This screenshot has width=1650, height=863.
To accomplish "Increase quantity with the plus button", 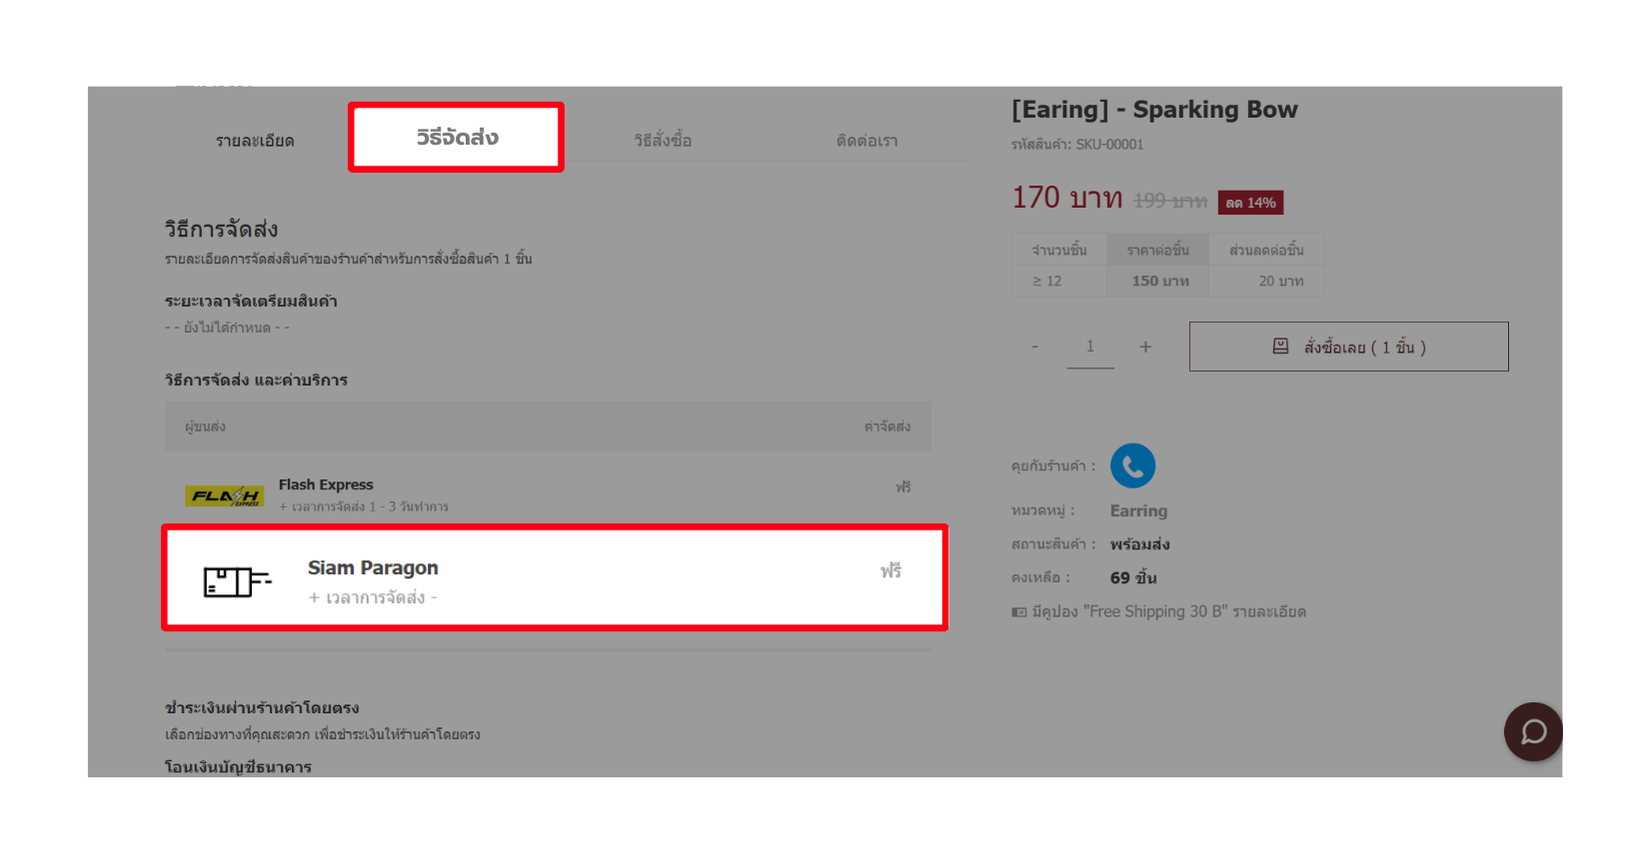I will [x=1145, y=347].
